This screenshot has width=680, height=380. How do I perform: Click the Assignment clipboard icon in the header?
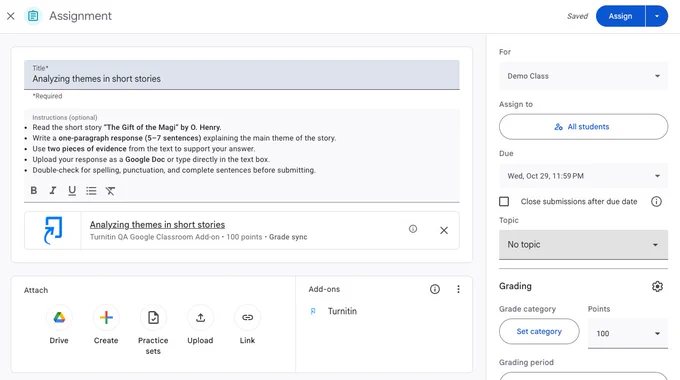[x=33, y=16]
